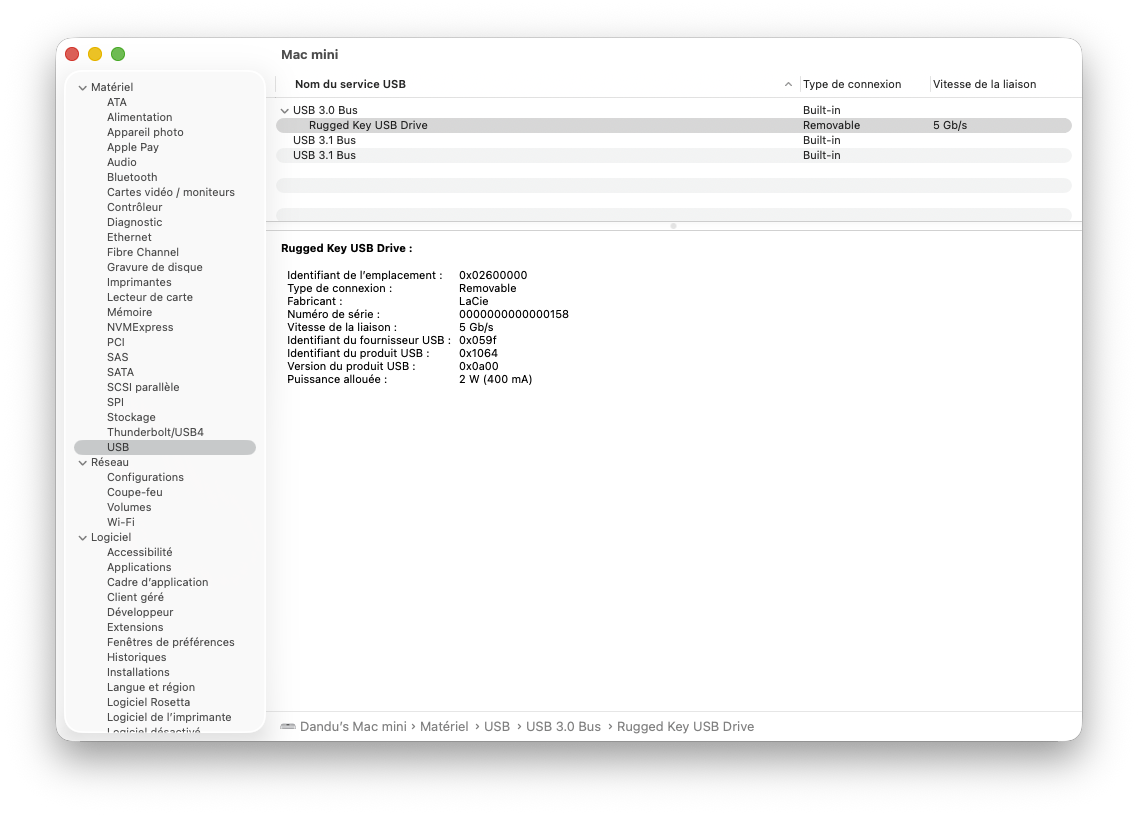
Task: Select the first USB 3.1 Bus row
Action: pos(674,141)
